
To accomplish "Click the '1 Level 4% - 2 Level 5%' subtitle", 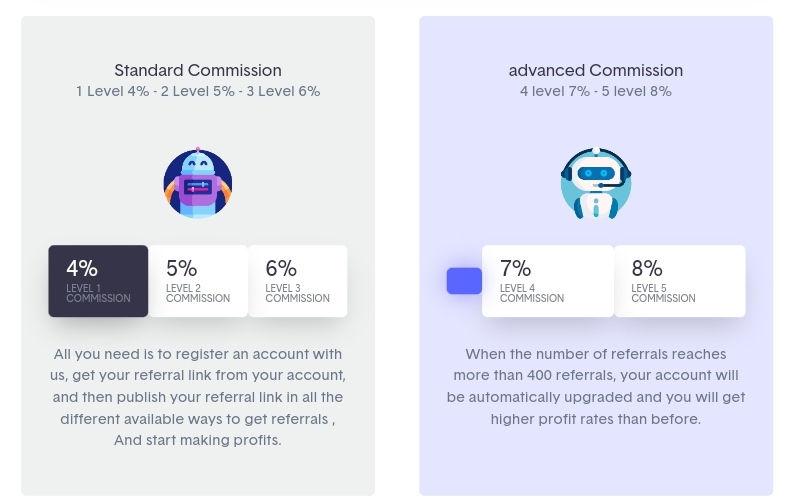I will pyautogui.click(x=198, y=91).
